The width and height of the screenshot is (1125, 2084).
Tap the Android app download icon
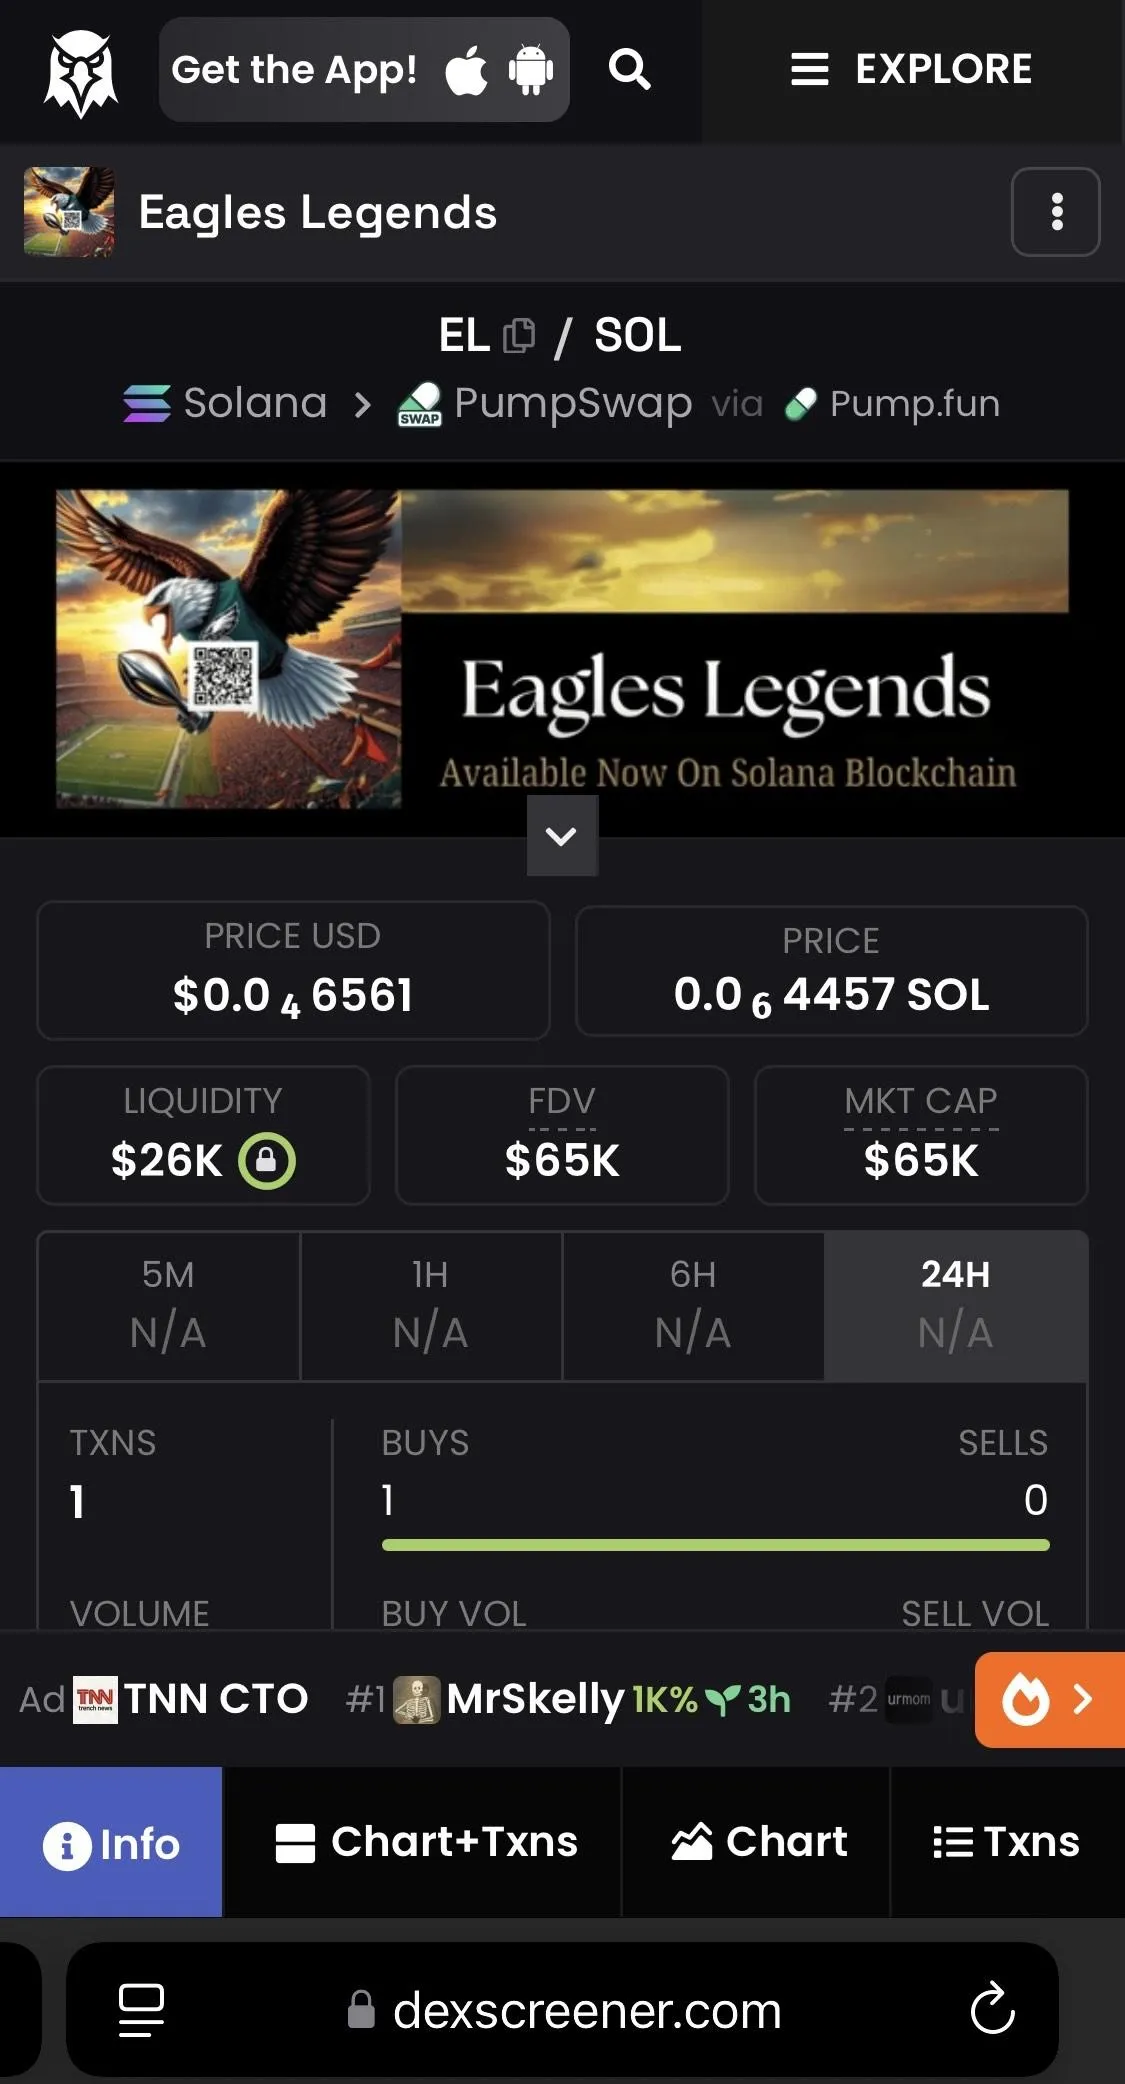coord(530,70)
